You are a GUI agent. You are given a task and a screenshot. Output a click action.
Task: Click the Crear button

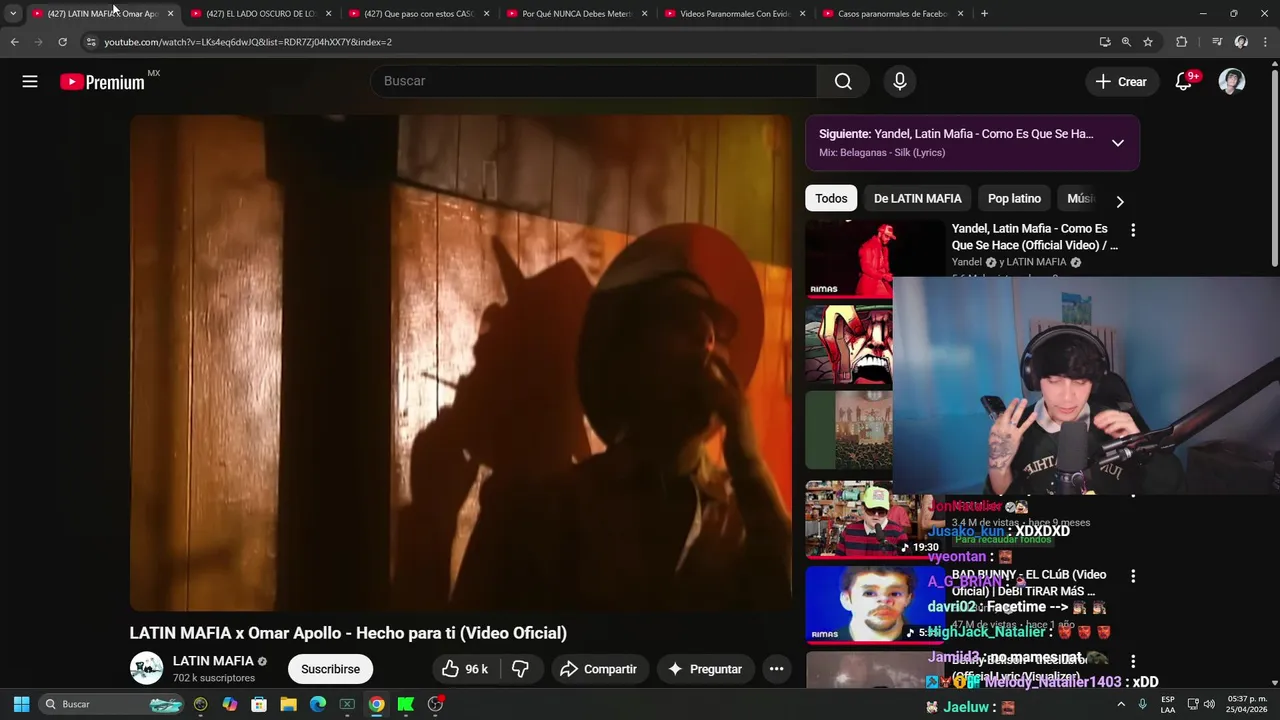tap(1122, 82)
